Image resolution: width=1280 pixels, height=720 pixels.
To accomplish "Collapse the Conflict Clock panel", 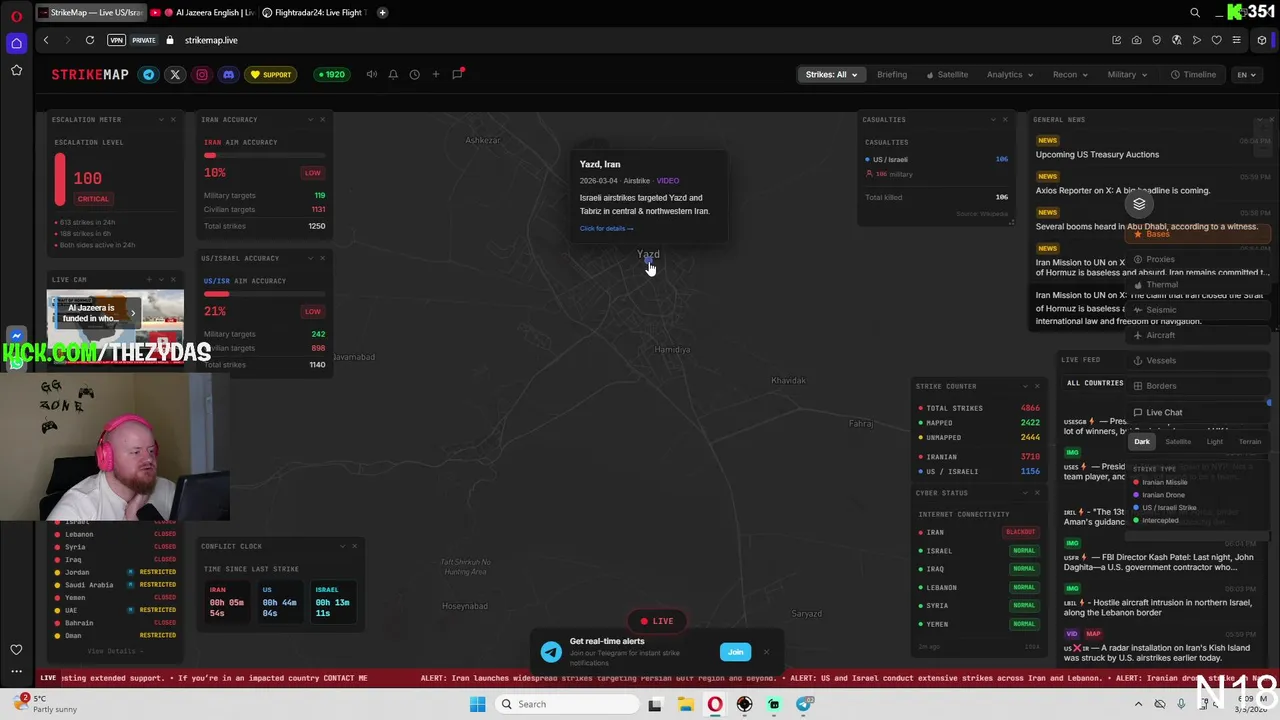I will click(342, 546).
